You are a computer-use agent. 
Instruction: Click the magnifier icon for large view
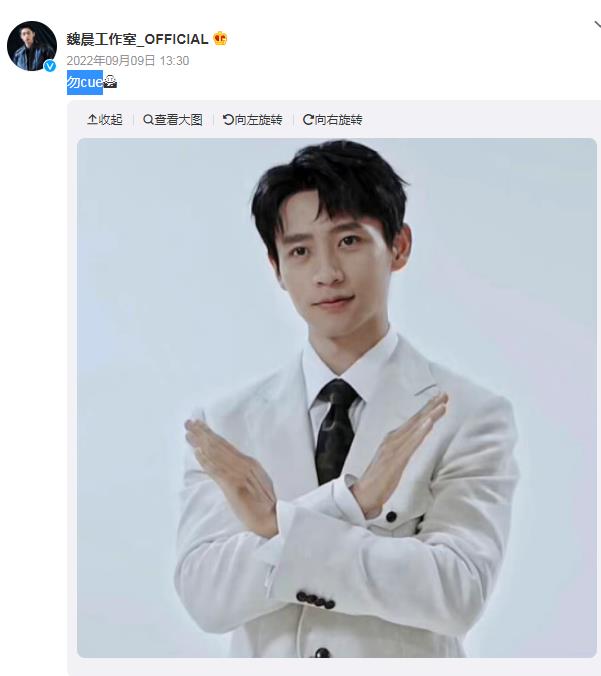coord(148,119)
